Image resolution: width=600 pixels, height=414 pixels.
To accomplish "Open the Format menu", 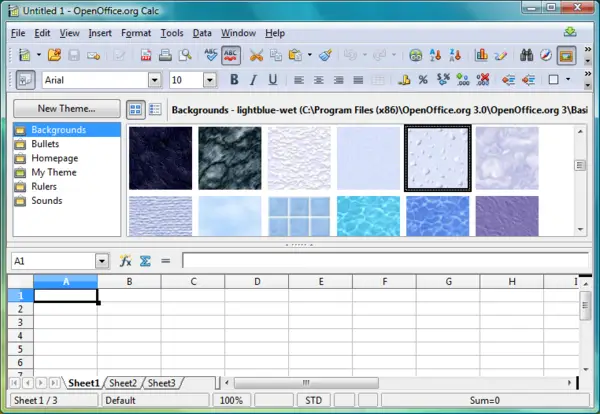I will (x=135, y=33).
